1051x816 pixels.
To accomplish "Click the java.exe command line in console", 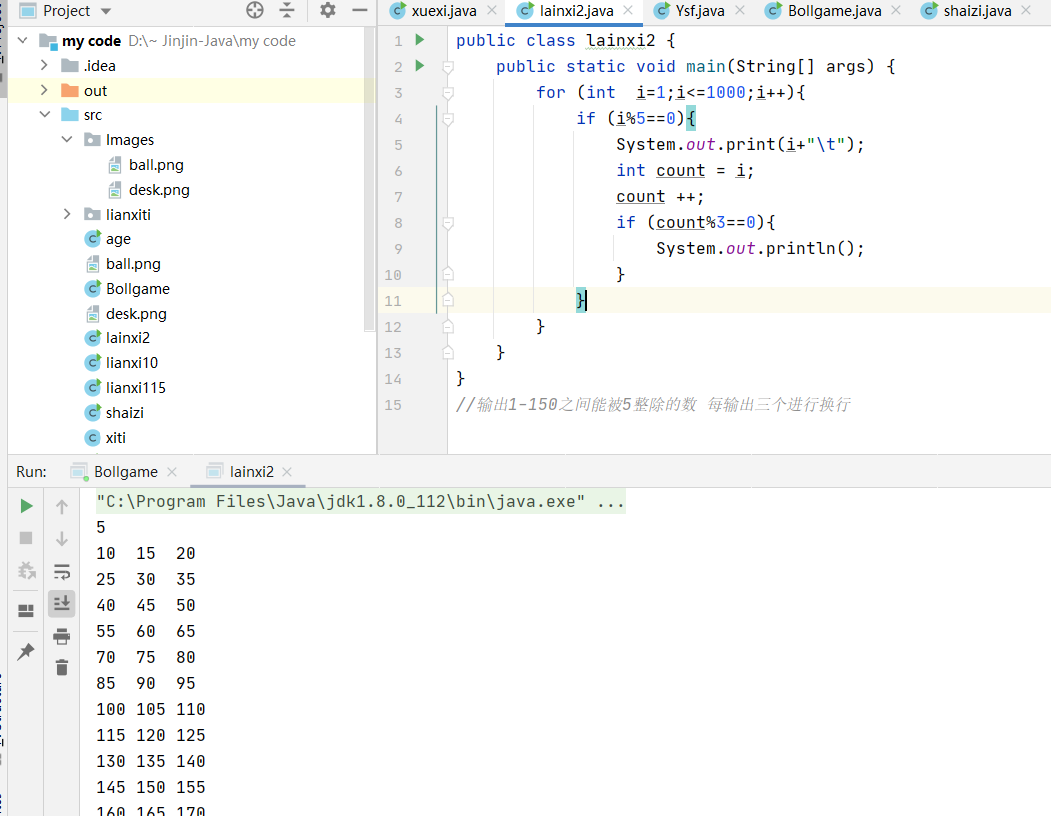I will click(361, 502).
